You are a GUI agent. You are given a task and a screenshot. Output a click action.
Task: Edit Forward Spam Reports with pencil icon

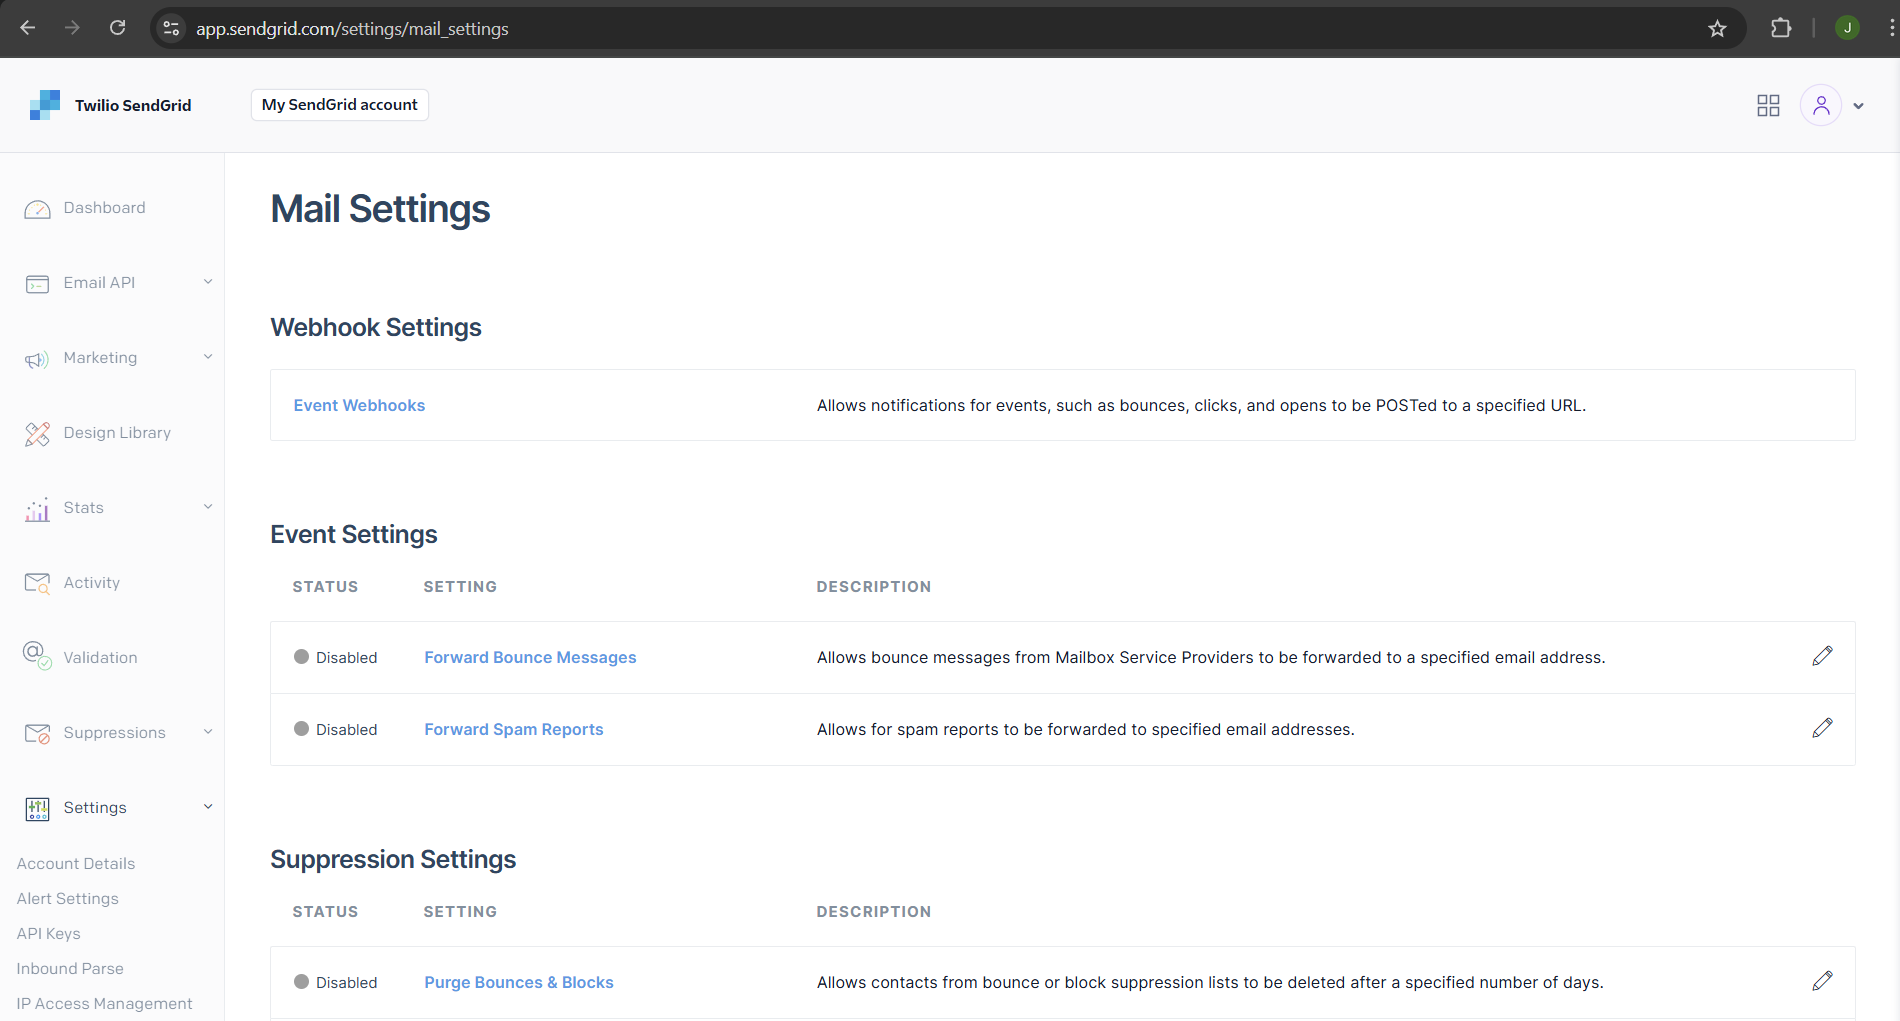click(1822, 728)
